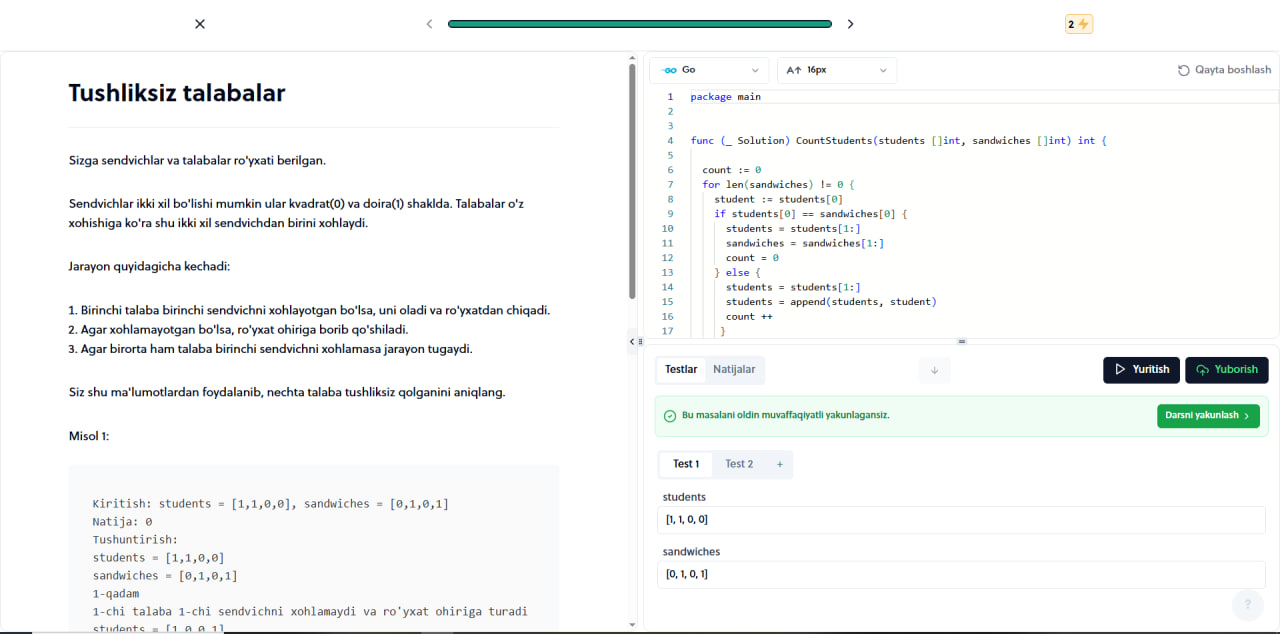The image size is (1280, 634).
Task: Select the Test 2 tab
Action: (x=739, y=464)
